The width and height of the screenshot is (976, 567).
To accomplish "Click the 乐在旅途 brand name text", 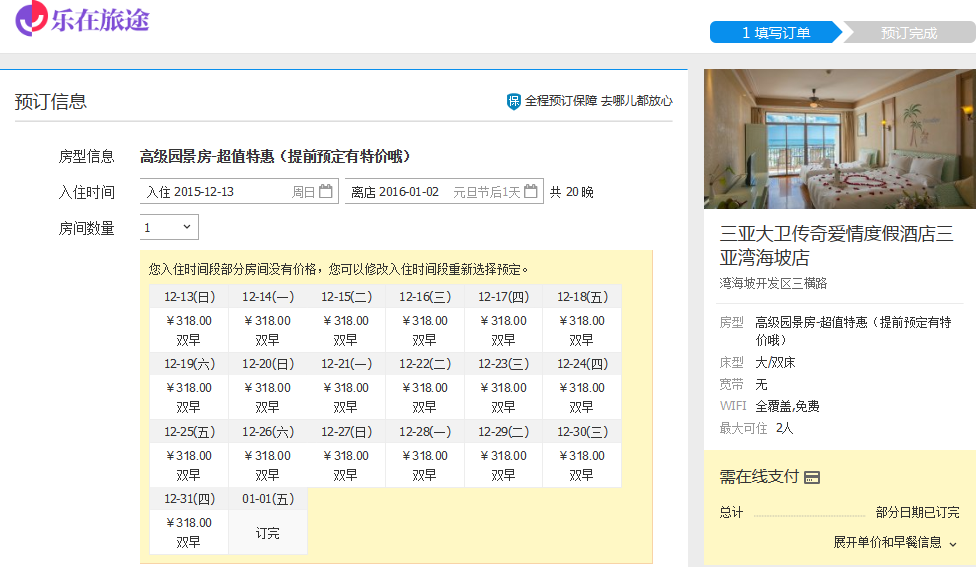I will (100, 19).
